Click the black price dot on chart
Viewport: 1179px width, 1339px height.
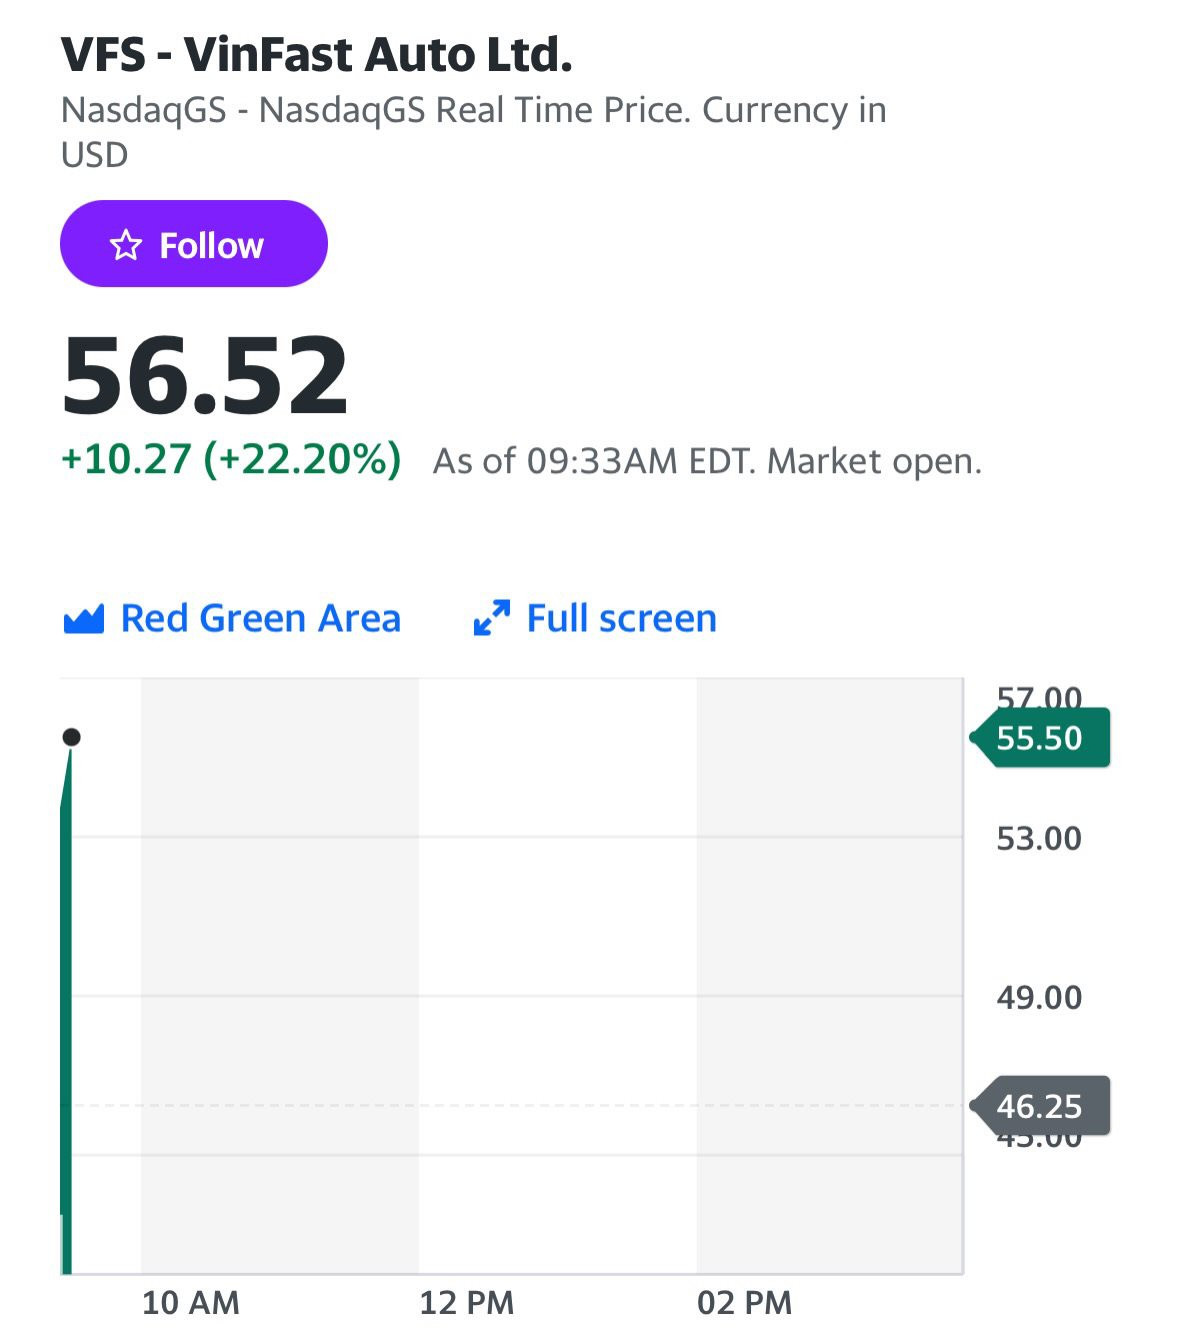(x=71, y=737)
